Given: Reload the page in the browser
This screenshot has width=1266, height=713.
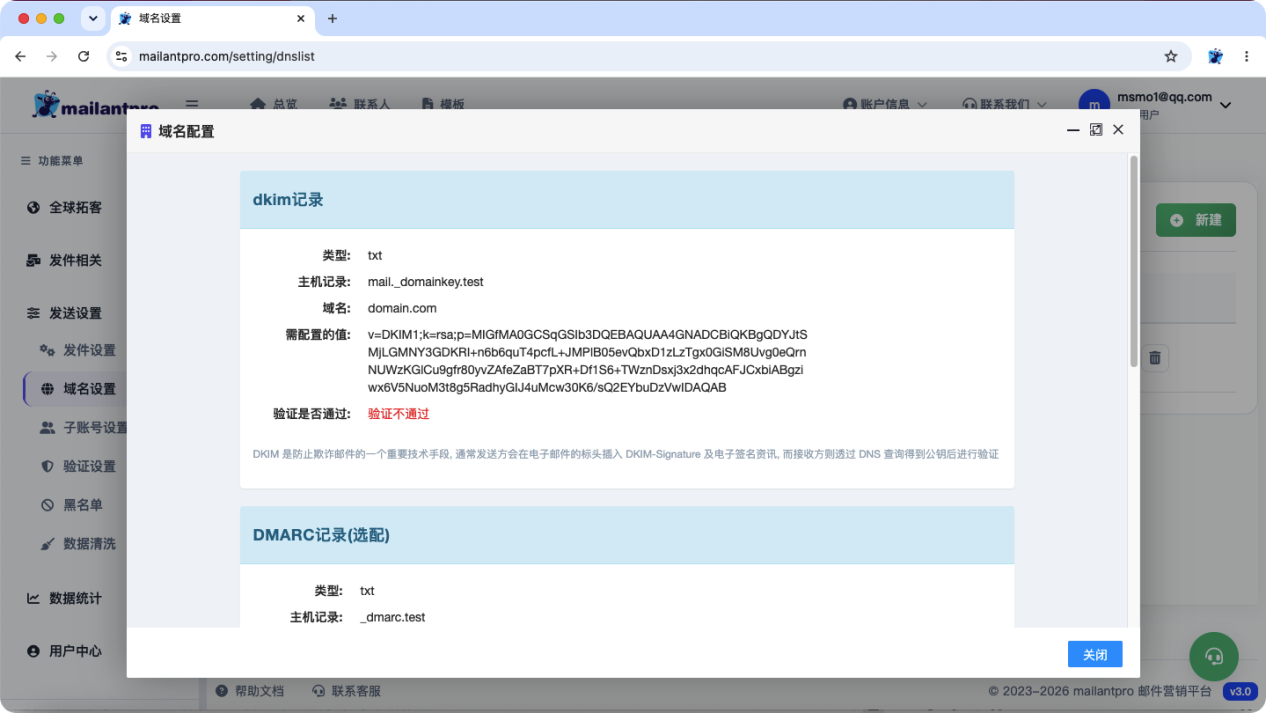Looking at the screenshot, I should point(84,56).
